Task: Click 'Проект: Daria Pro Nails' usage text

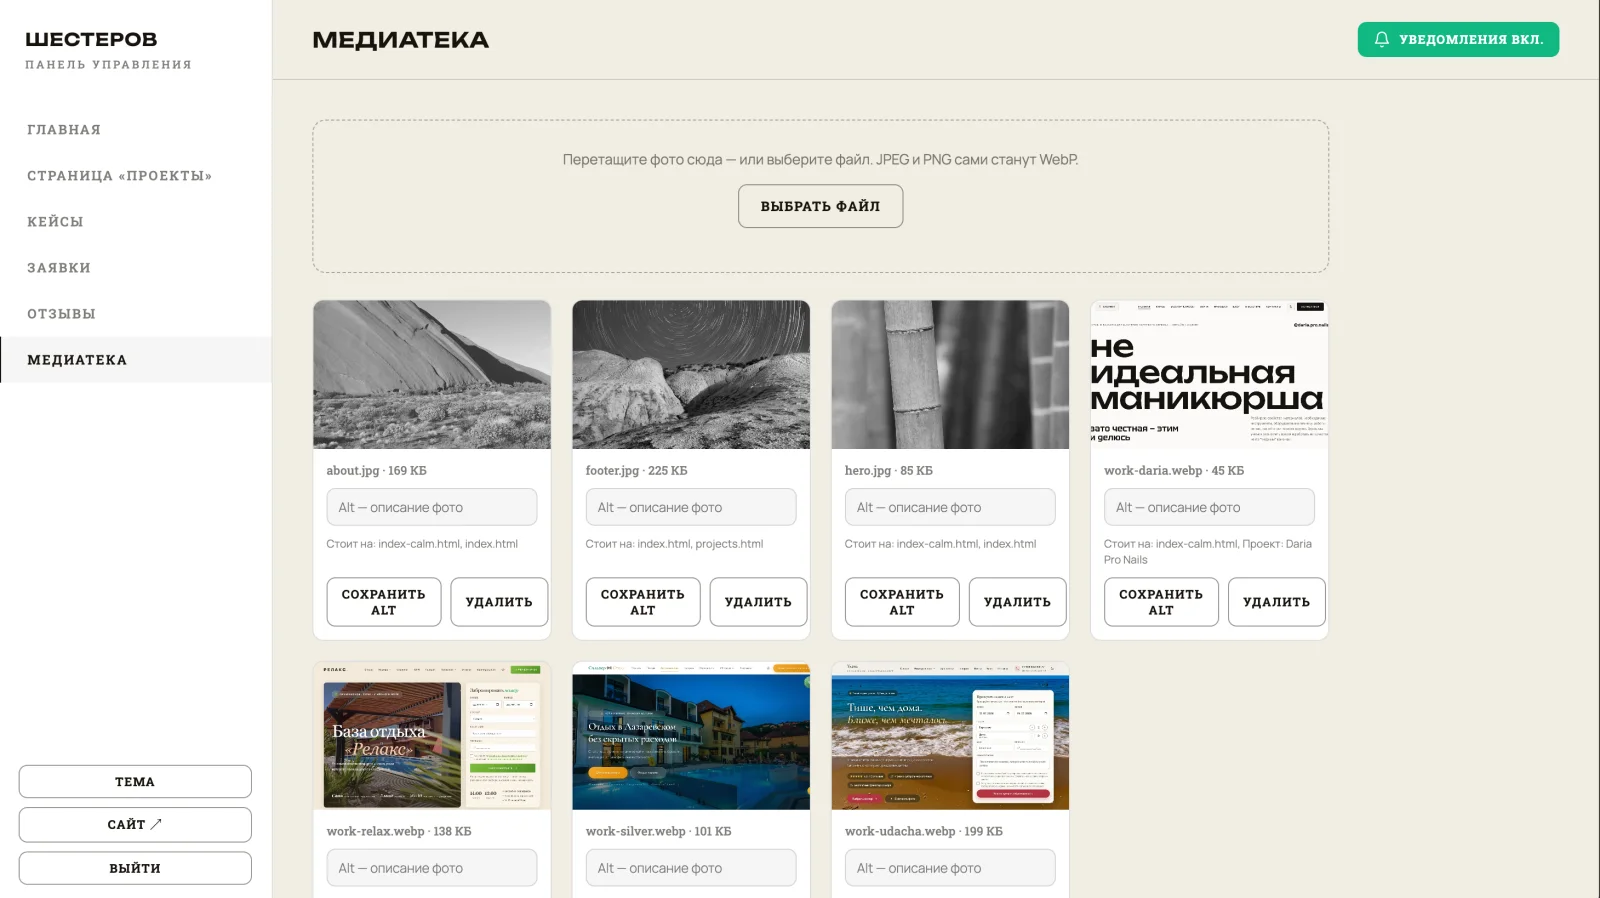Action: [x=1208, y=552]
